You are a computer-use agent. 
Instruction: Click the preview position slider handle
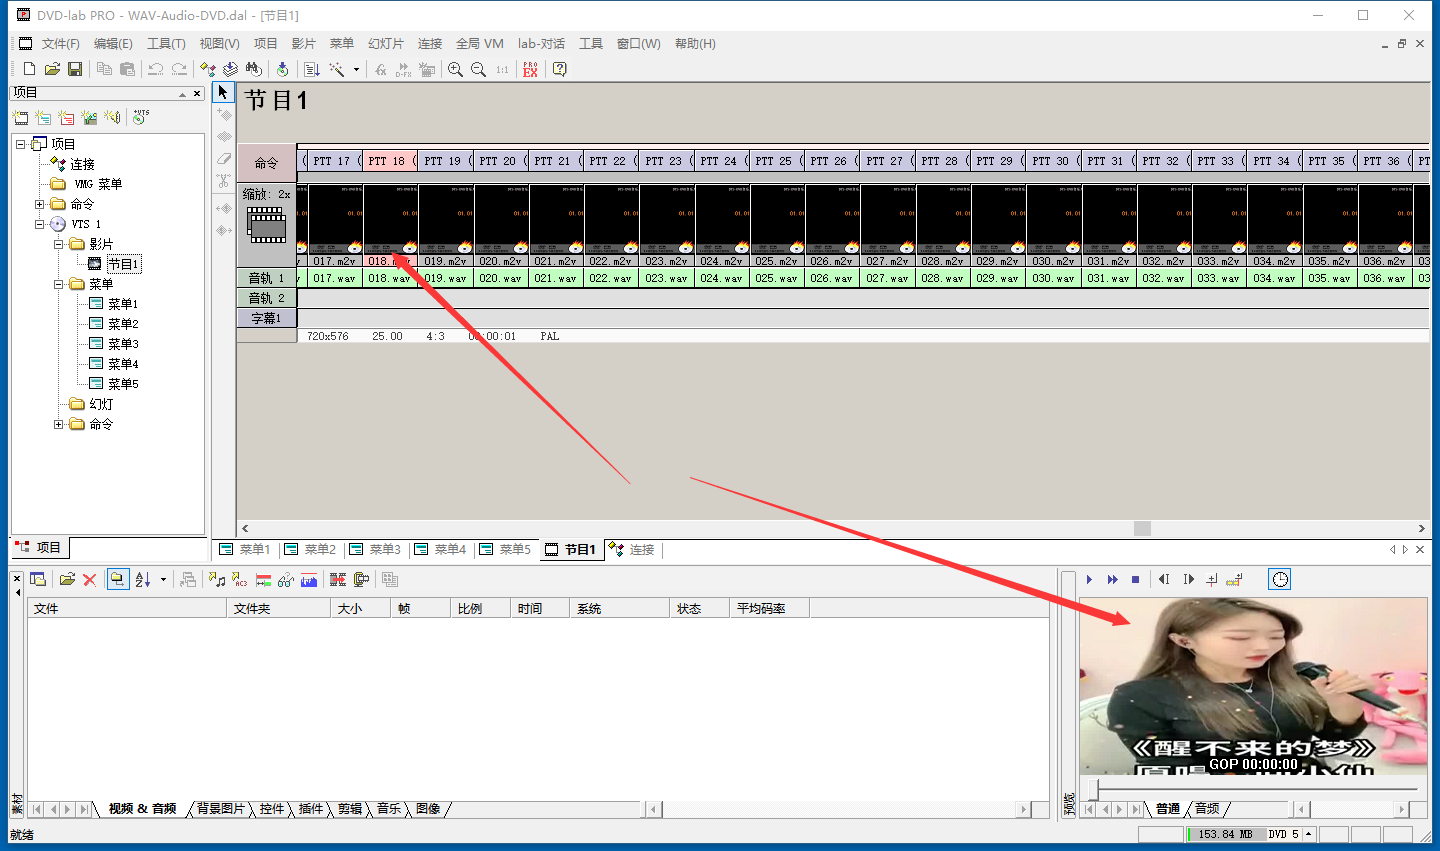coord(1093,789)
